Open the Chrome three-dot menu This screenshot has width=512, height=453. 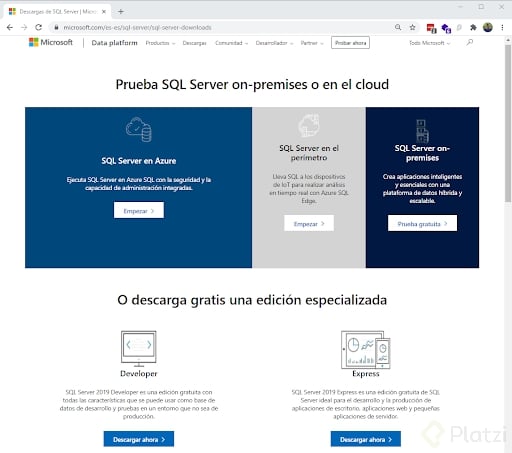pyautogui.click(x=502, y=27)
